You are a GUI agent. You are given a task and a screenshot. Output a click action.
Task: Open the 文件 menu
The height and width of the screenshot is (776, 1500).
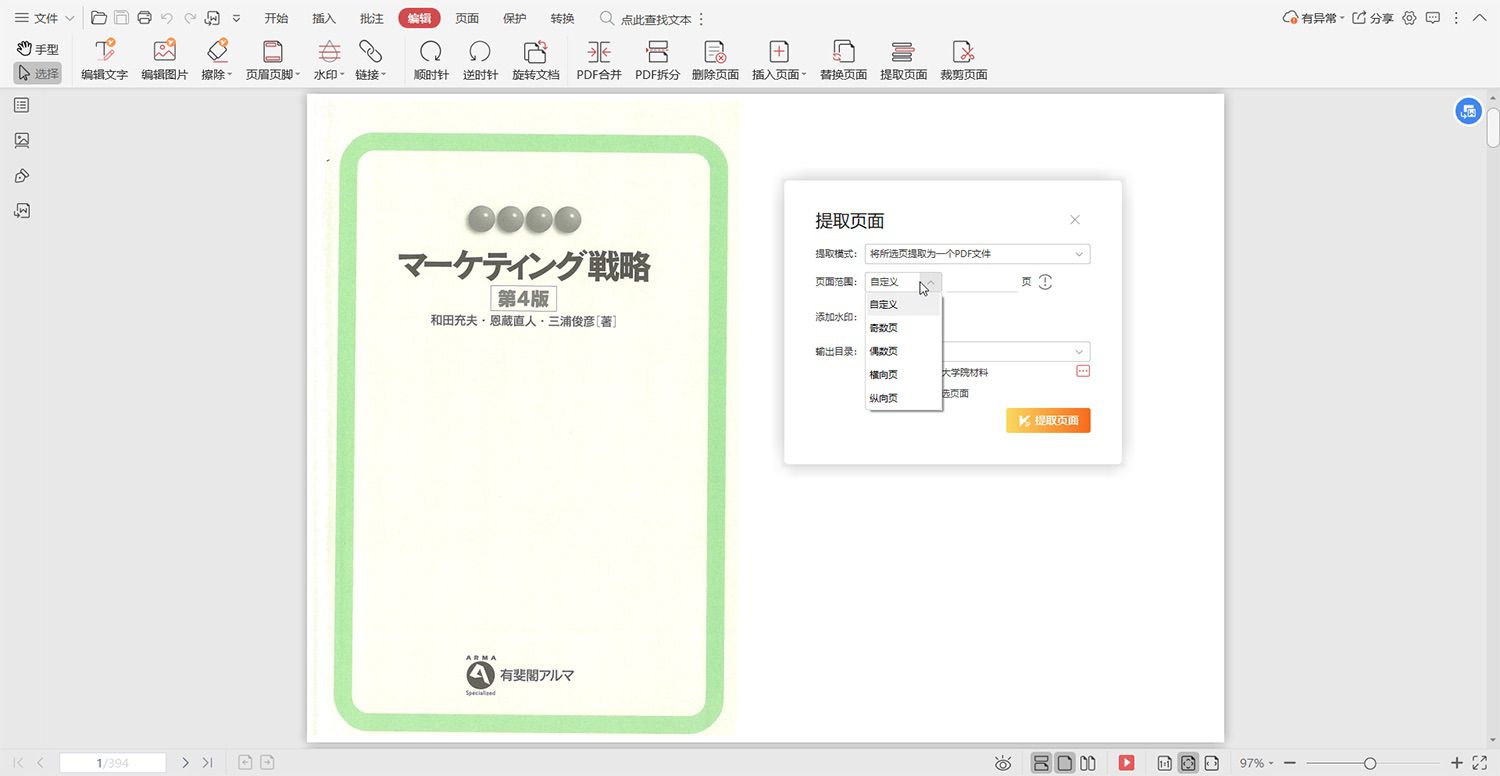click(x=44, y=18)
